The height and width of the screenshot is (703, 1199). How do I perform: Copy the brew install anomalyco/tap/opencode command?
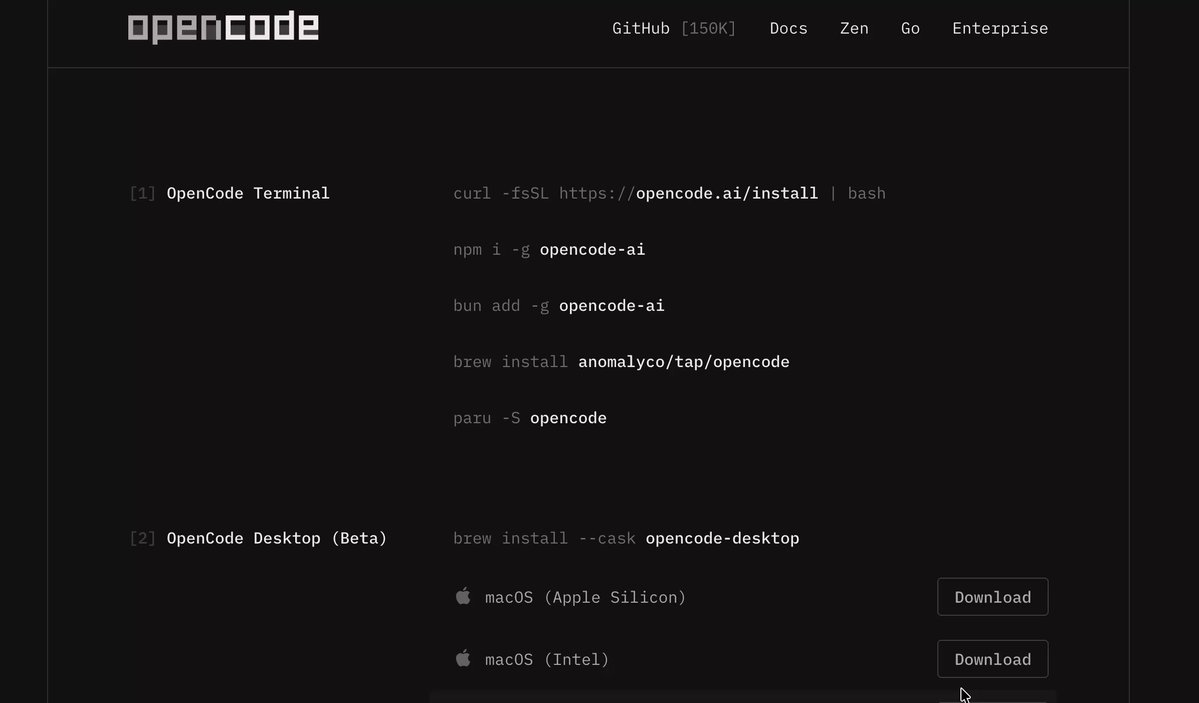click(x=621, y=362)
